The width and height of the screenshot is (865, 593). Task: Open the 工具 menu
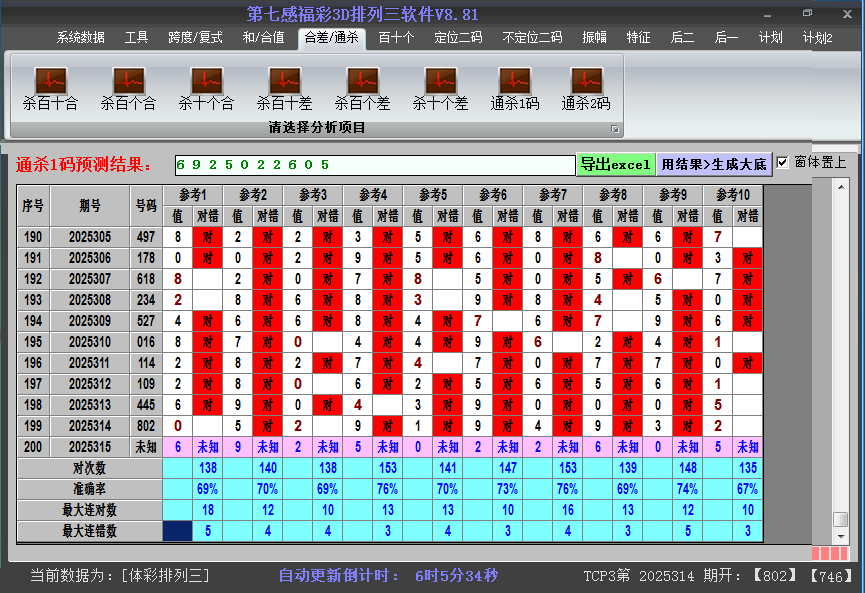[136, 38]
